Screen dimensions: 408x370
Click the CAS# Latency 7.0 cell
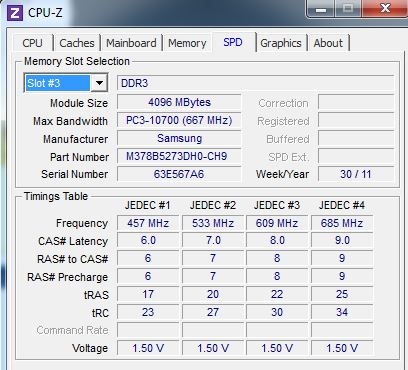(x=213, y=241)
